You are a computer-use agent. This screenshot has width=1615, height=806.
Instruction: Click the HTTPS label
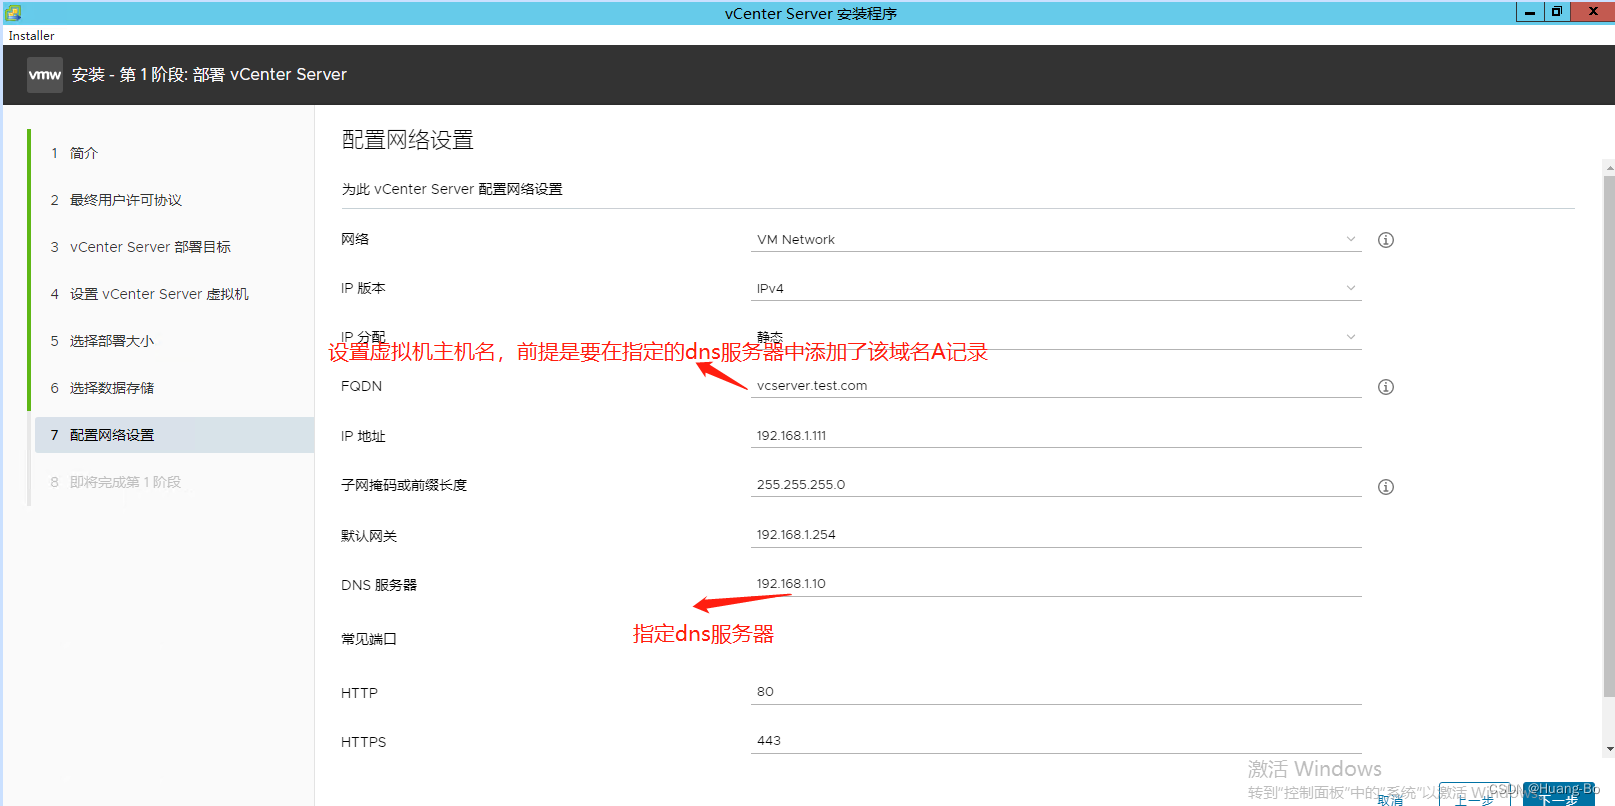click(364, 742)
